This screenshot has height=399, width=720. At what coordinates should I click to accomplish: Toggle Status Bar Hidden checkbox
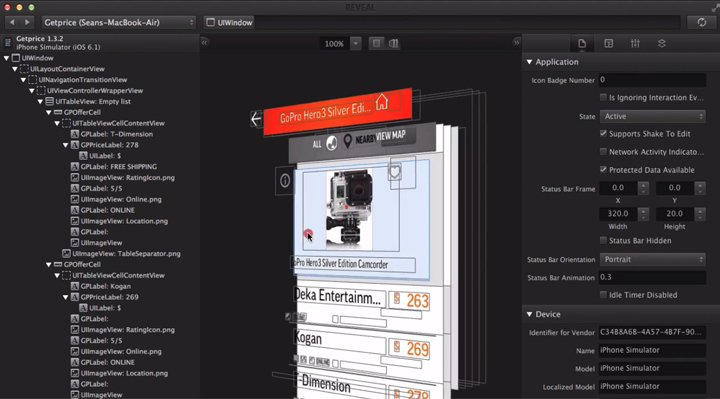(603, 240)
